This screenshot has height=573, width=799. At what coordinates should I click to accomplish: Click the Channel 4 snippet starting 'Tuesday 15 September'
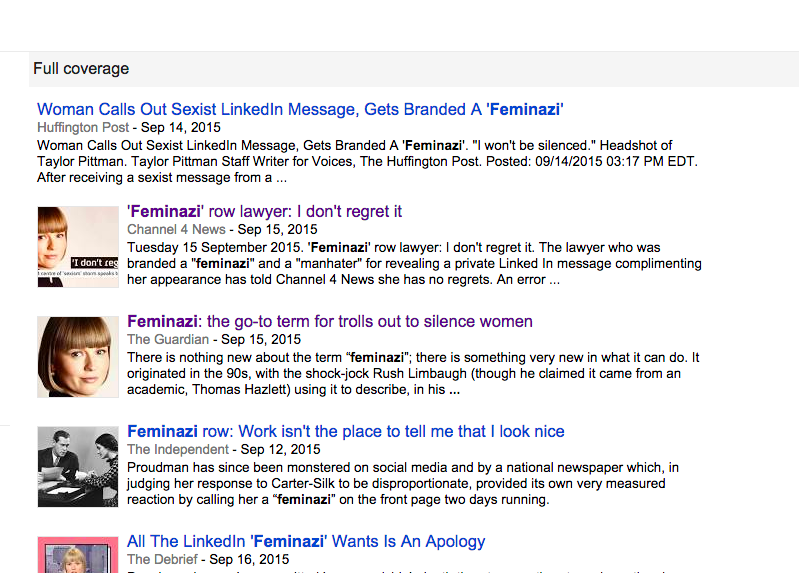[414, 264]
